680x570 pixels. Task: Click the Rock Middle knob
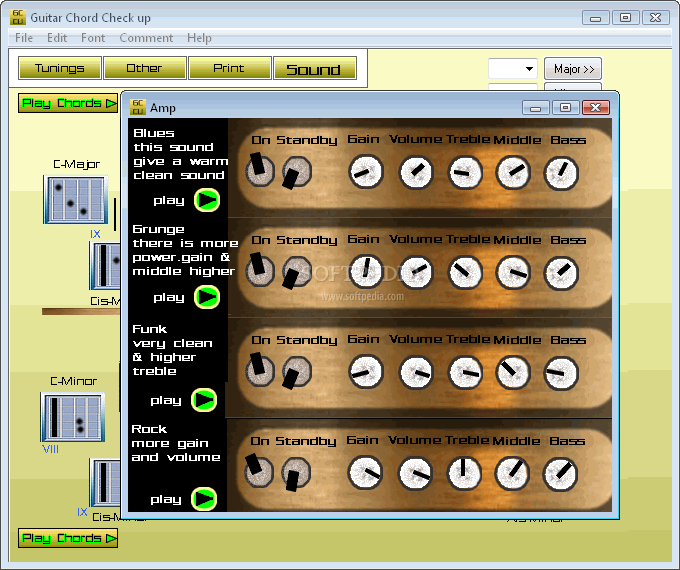[x=512, y=474]
